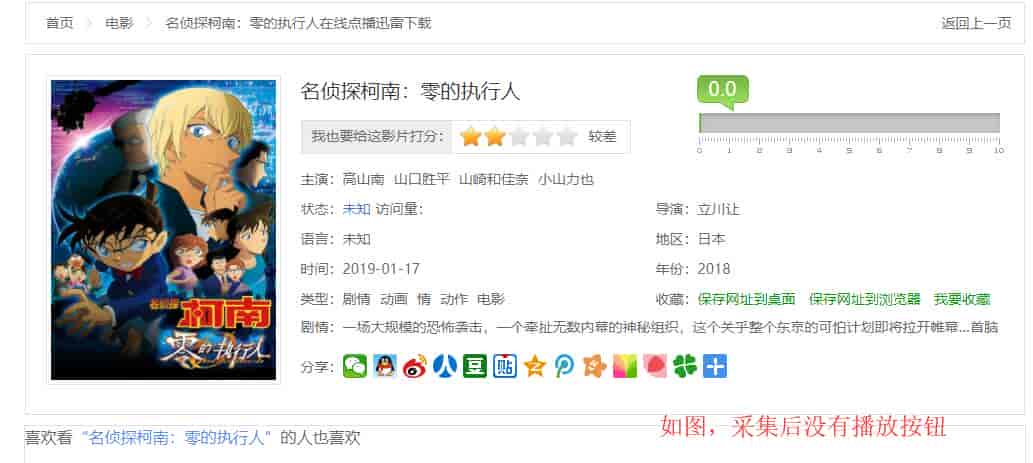Image resolution: width=1033 pixels, height=463 pixels.
Task: Share via the pink petal icon
Action: 655,366
